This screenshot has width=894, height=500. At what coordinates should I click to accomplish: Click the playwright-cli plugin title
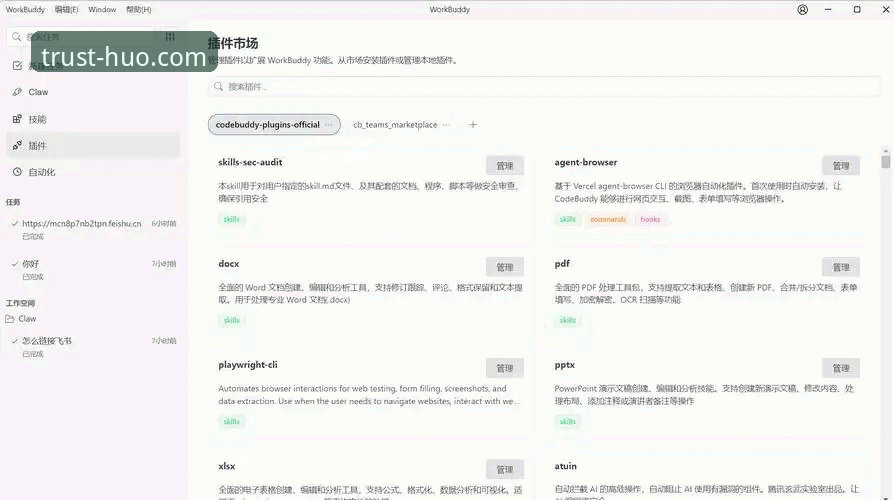[x=247, y=365]
